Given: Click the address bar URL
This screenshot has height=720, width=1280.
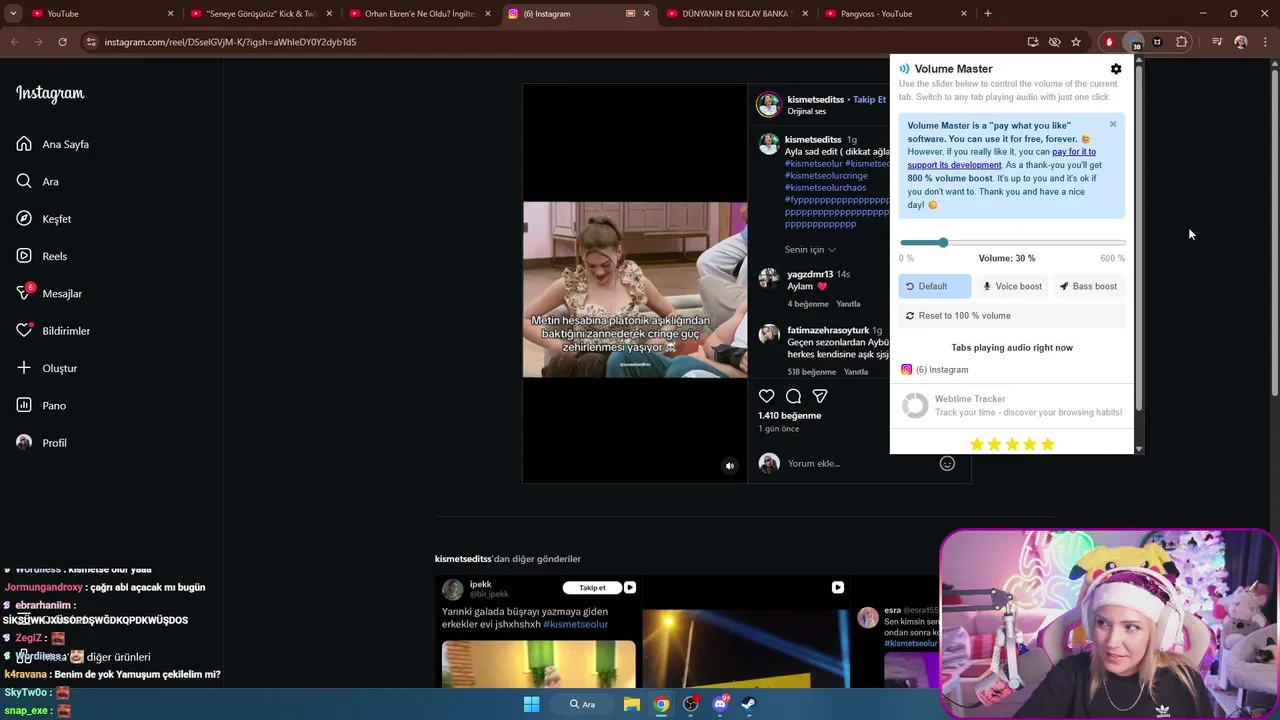Looking at the screenshot, I should pyautogui.click(x=230, y=42).
